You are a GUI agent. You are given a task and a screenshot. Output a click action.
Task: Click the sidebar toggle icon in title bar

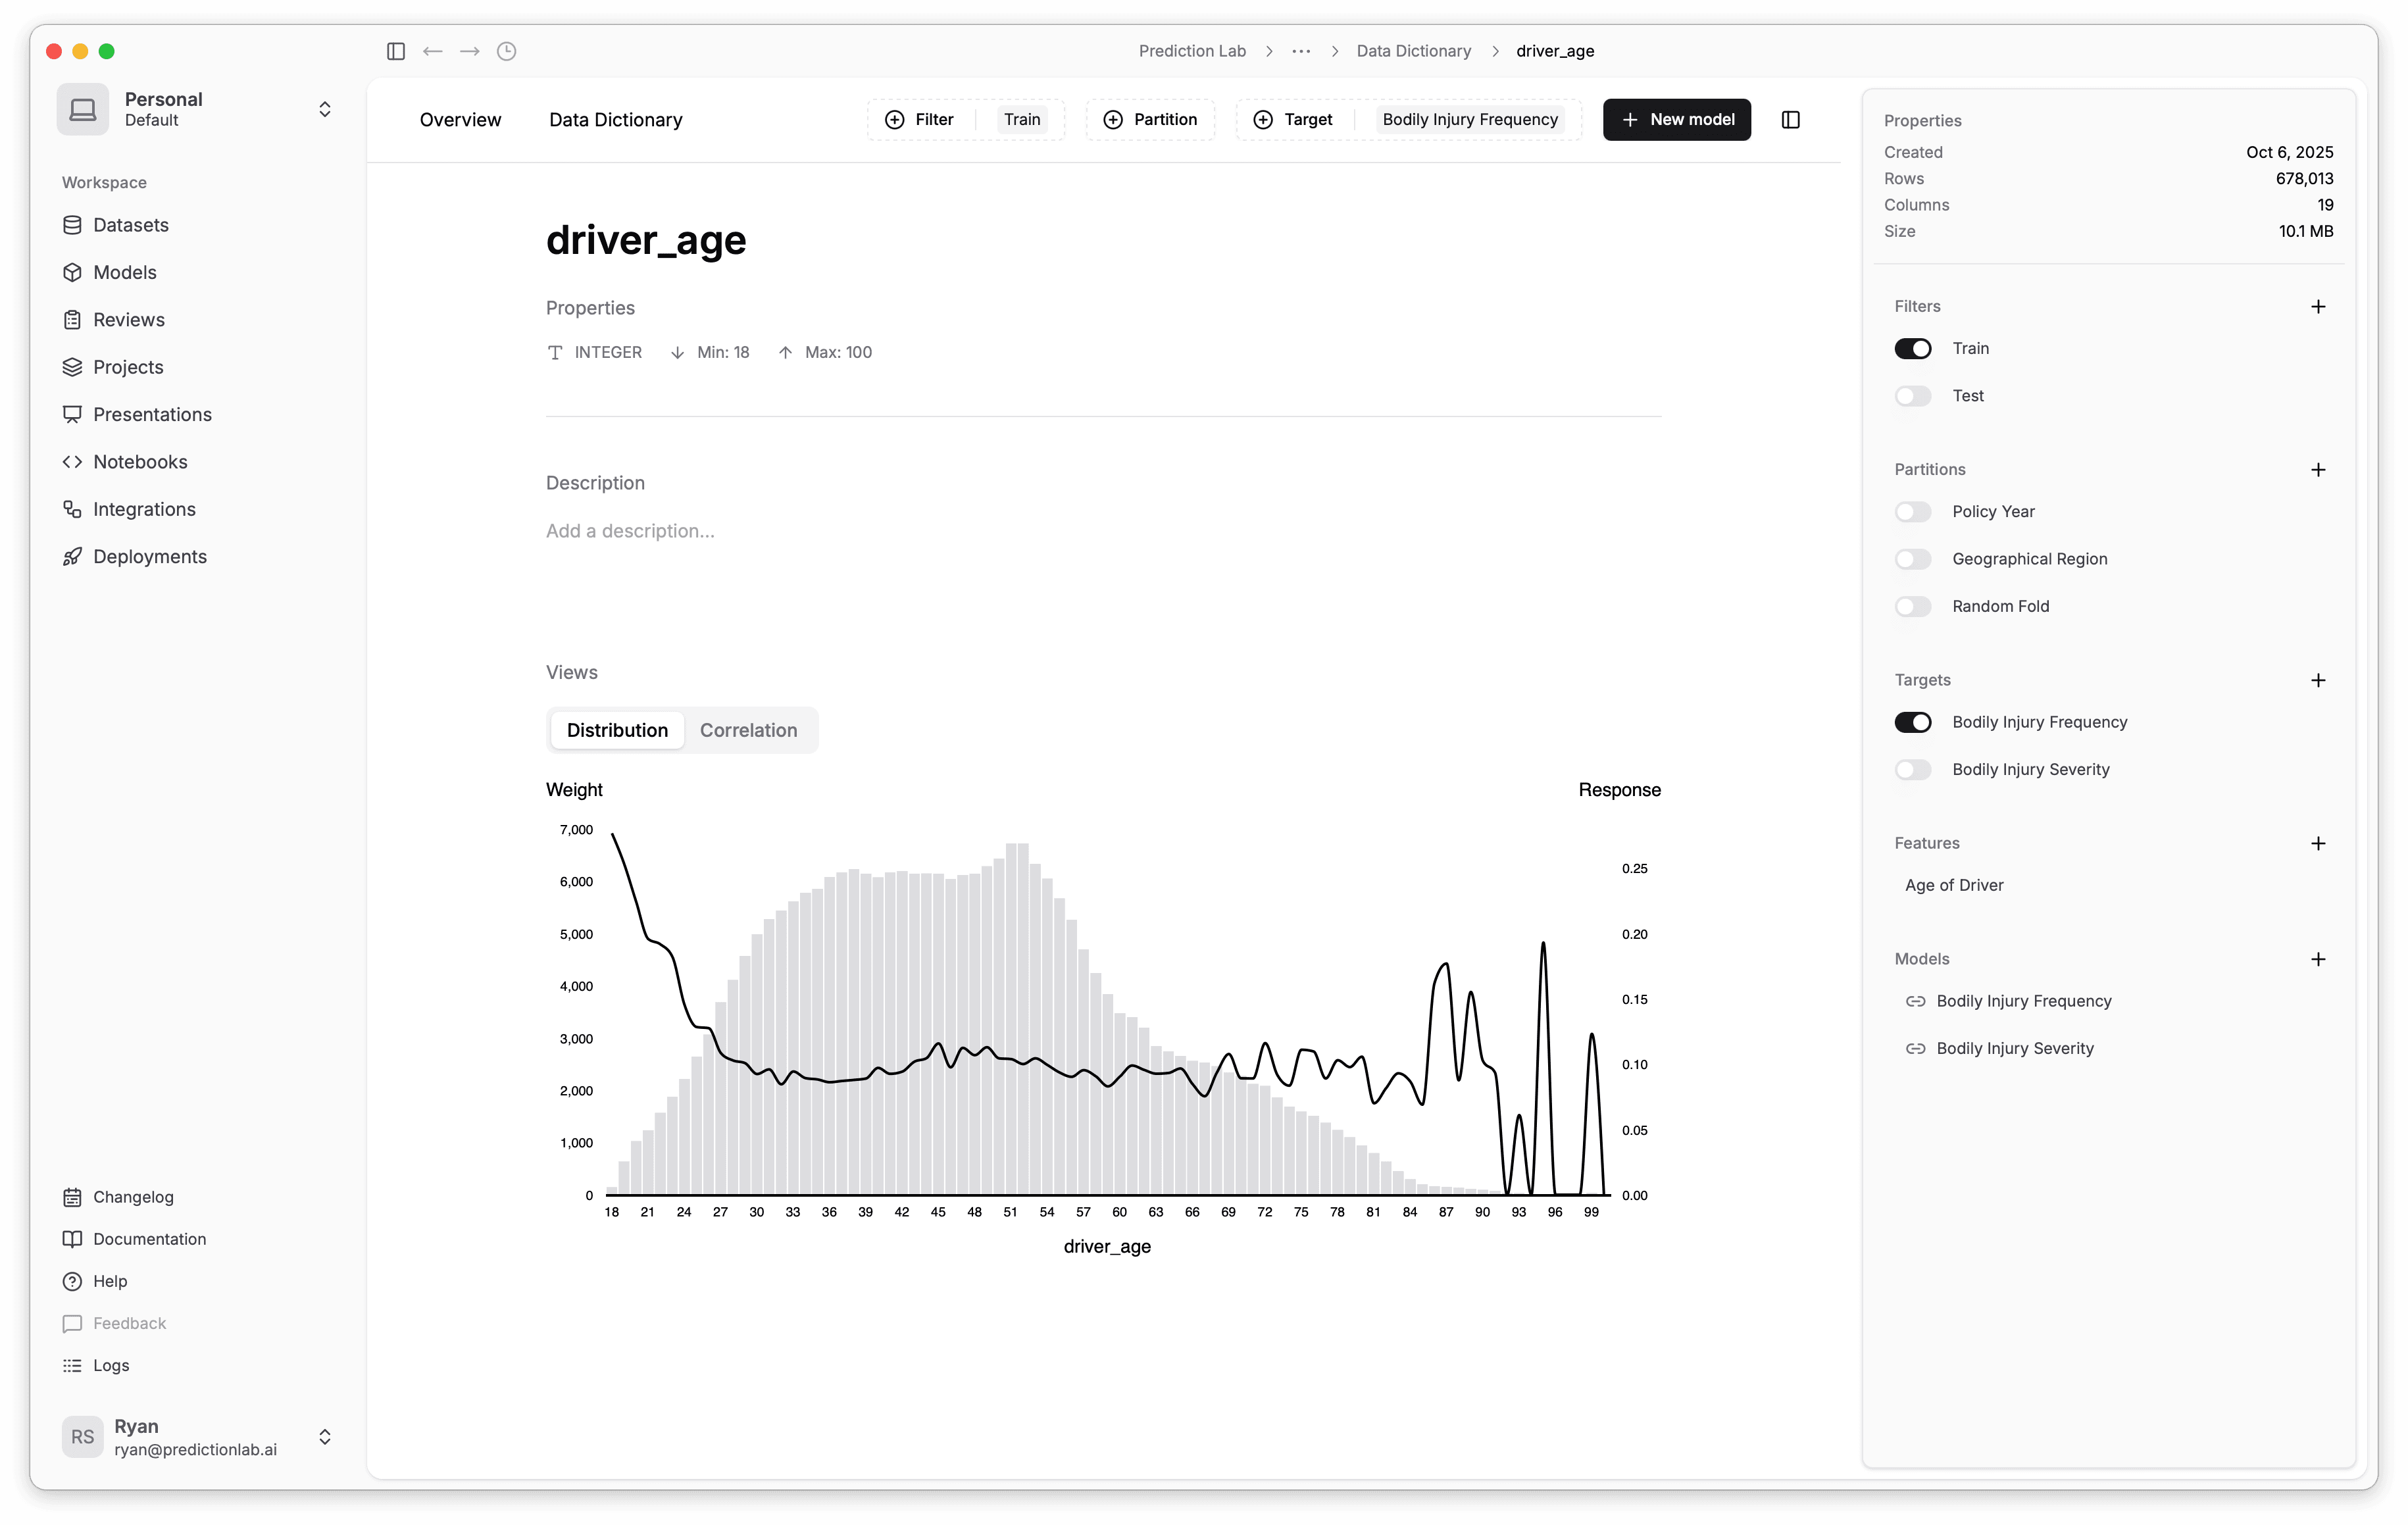396,51
